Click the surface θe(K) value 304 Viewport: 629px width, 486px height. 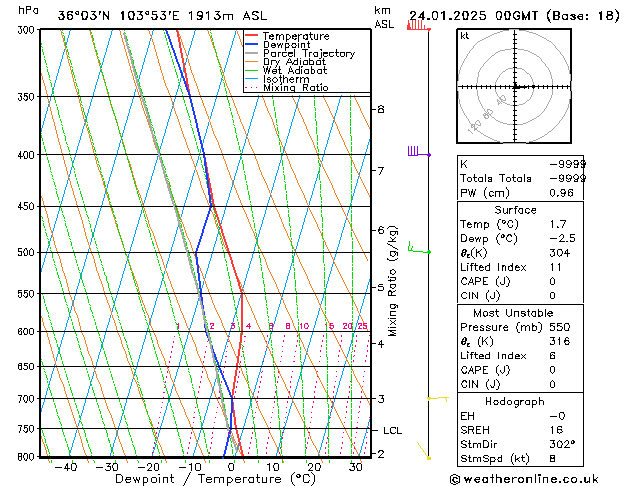[560, 253]
